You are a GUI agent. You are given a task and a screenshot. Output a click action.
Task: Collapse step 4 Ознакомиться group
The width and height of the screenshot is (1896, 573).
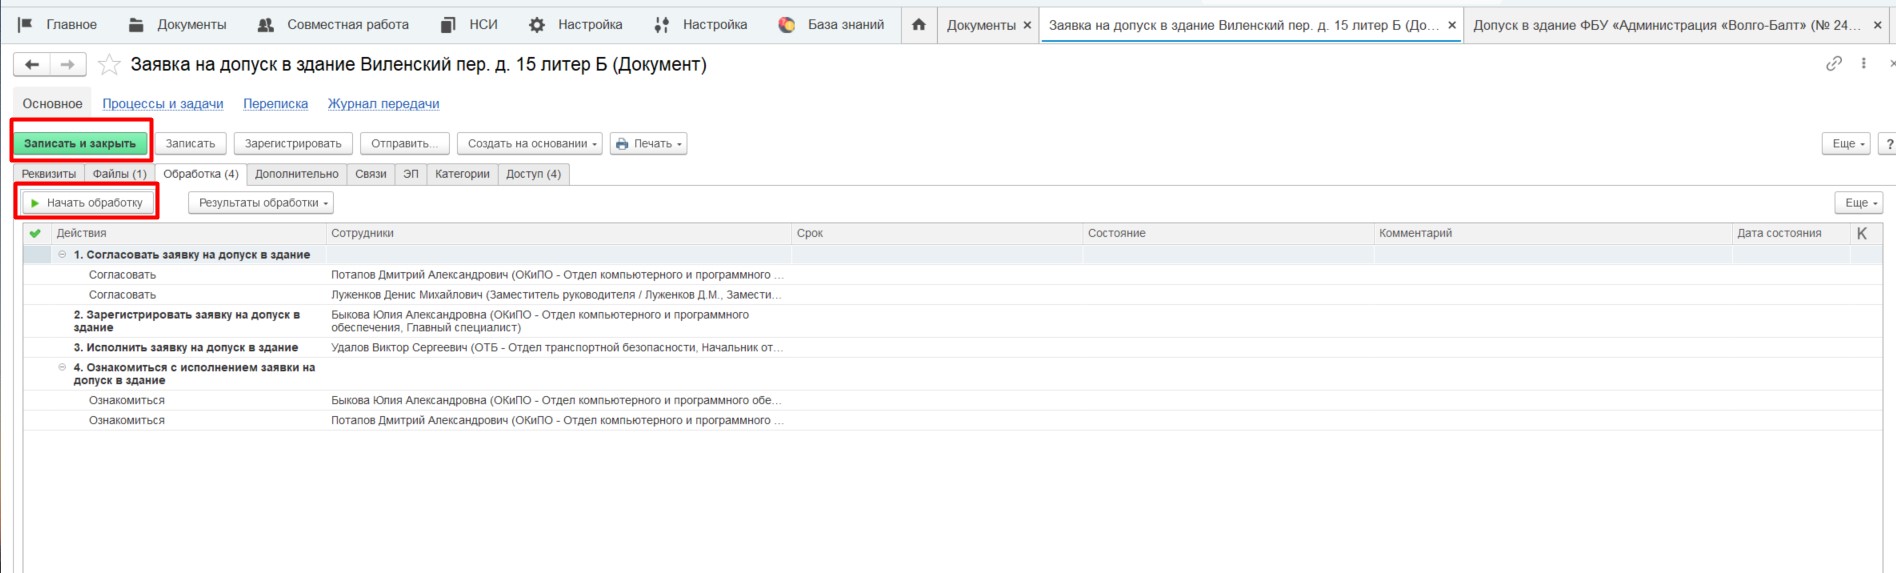(62, 368)
